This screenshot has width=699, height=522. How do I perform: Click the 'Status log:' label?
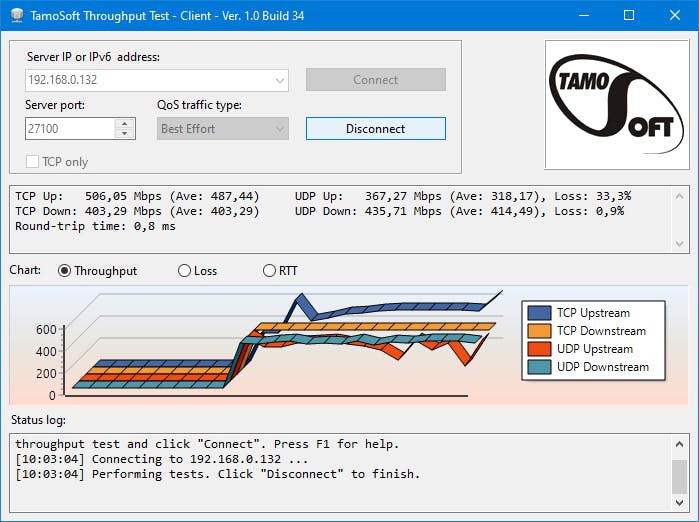pyautogui.click(x=38, y=420)
